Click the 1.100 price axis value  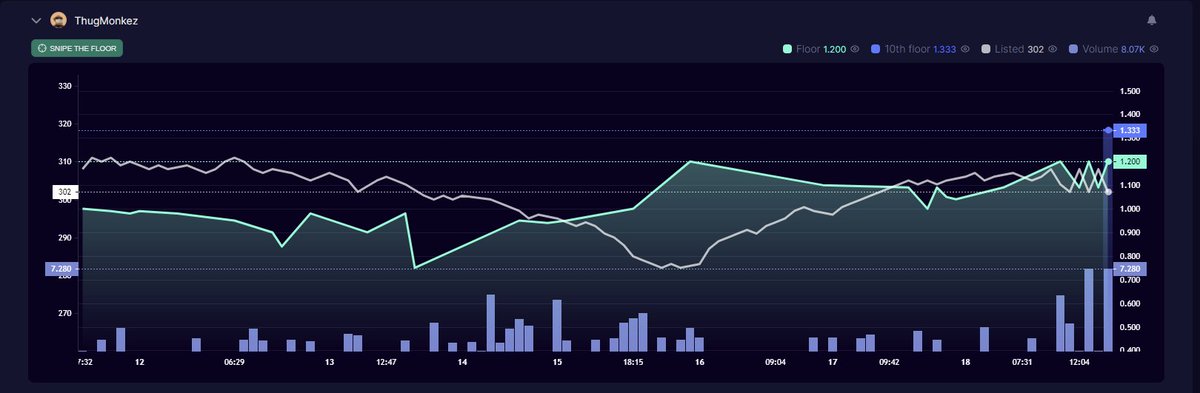1130,186
